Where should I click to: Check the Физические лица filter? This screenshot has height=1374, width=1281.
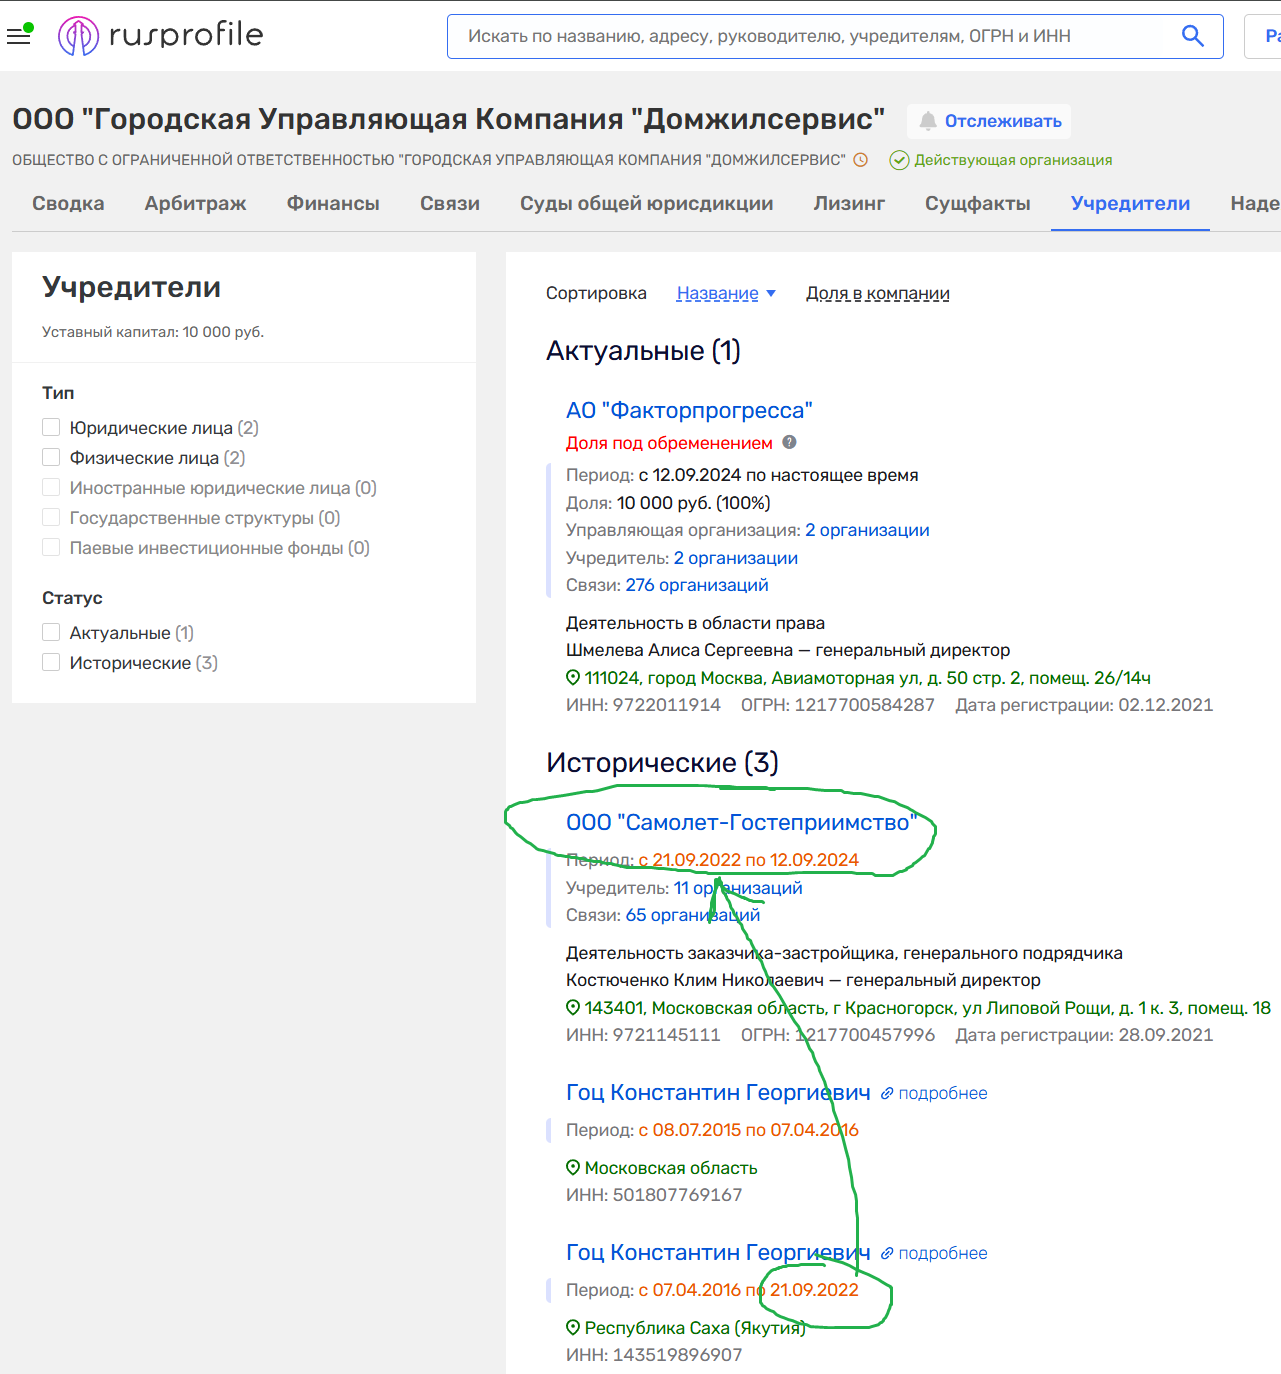(51, 457)
